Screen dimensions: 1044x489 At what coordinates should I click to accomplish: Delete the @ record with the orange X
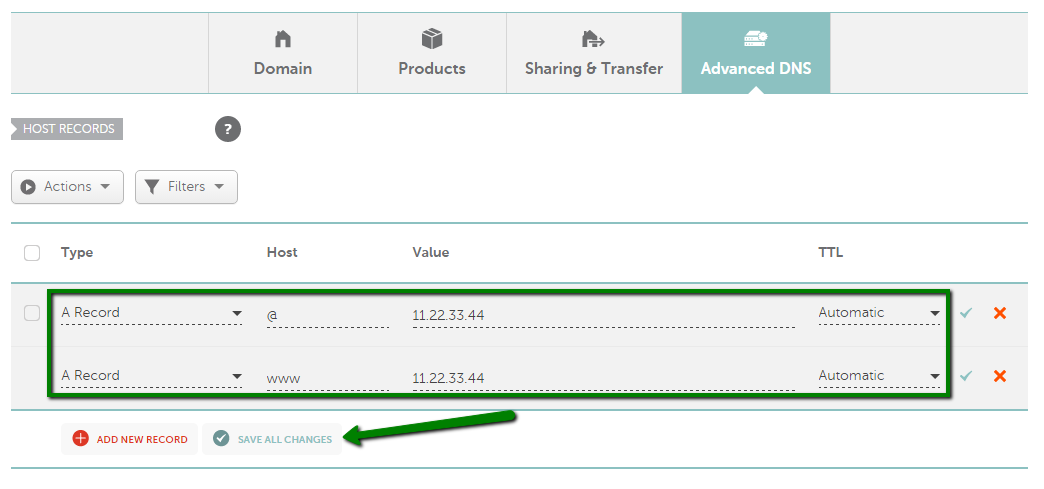tap(999, 313)
